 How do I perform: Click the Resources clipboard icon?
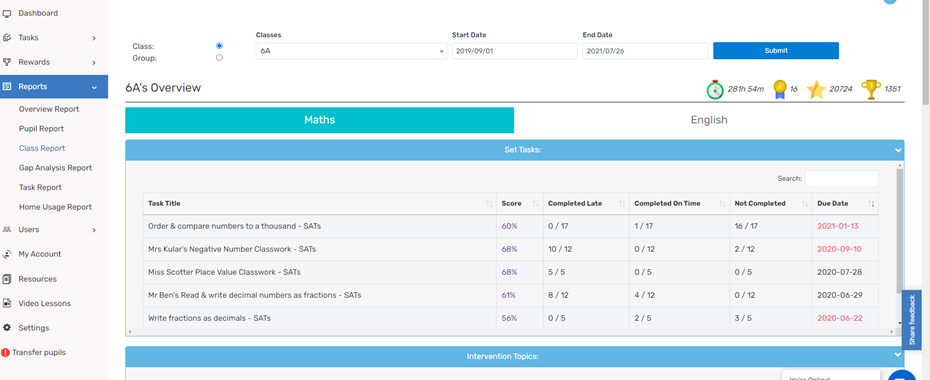[7, 279]
